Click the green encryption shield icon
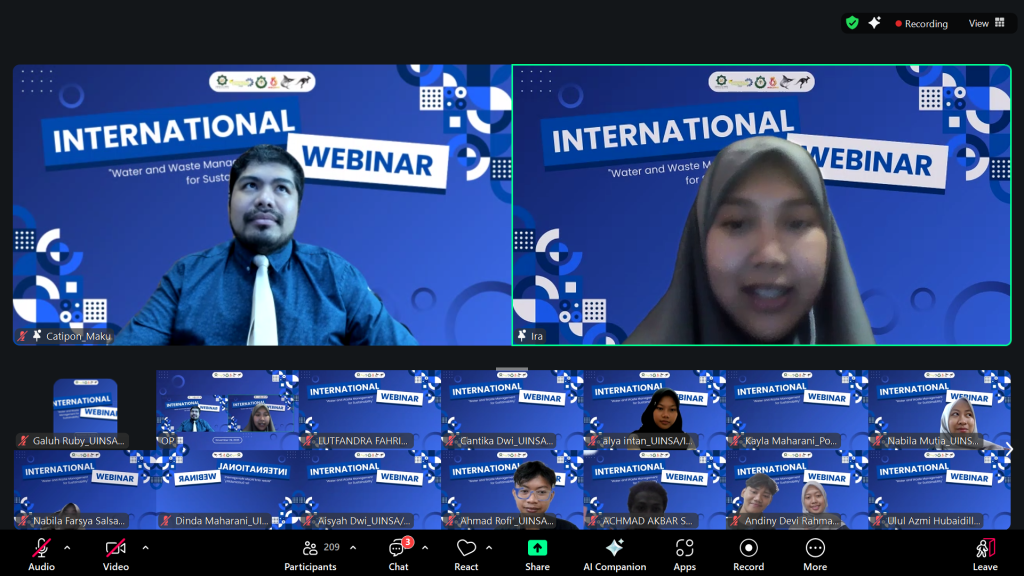The height and width of the screenshot is (576, 1024). tap(852, 23)
